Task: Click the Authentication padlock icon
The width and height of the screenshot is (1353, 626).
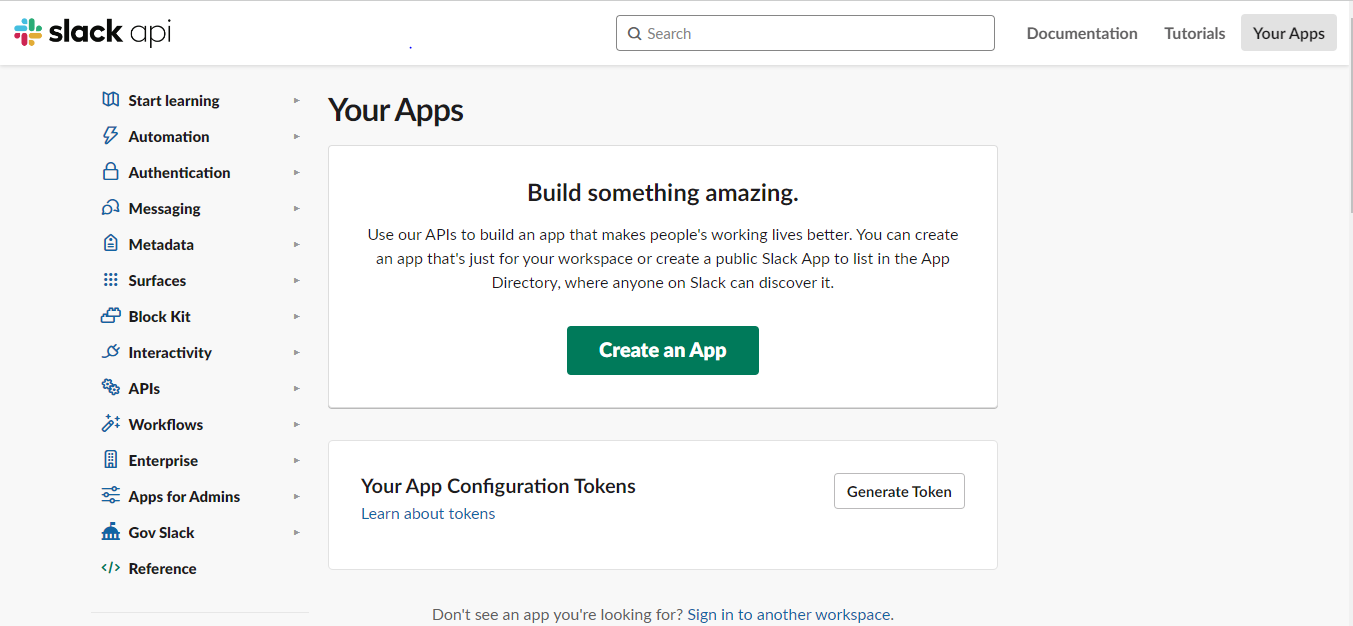Action: tap(111, 172)
